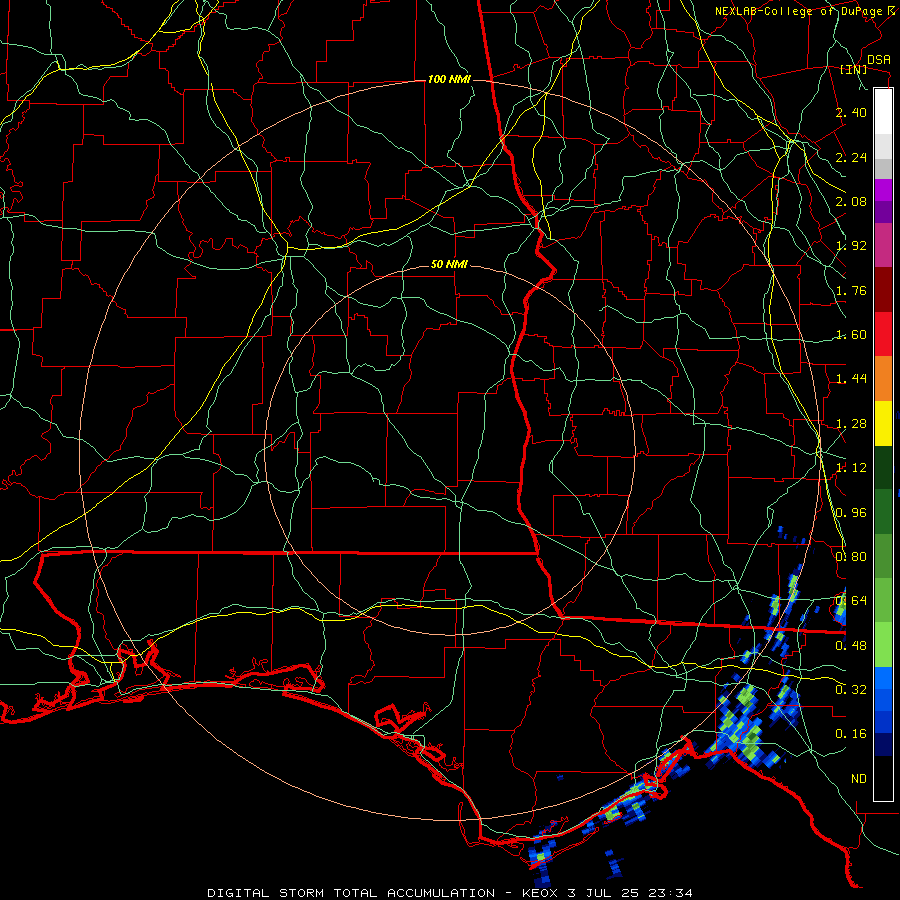Click the 0.16 legend value
This screenshot has height=900, width=900.
point(851,734)
